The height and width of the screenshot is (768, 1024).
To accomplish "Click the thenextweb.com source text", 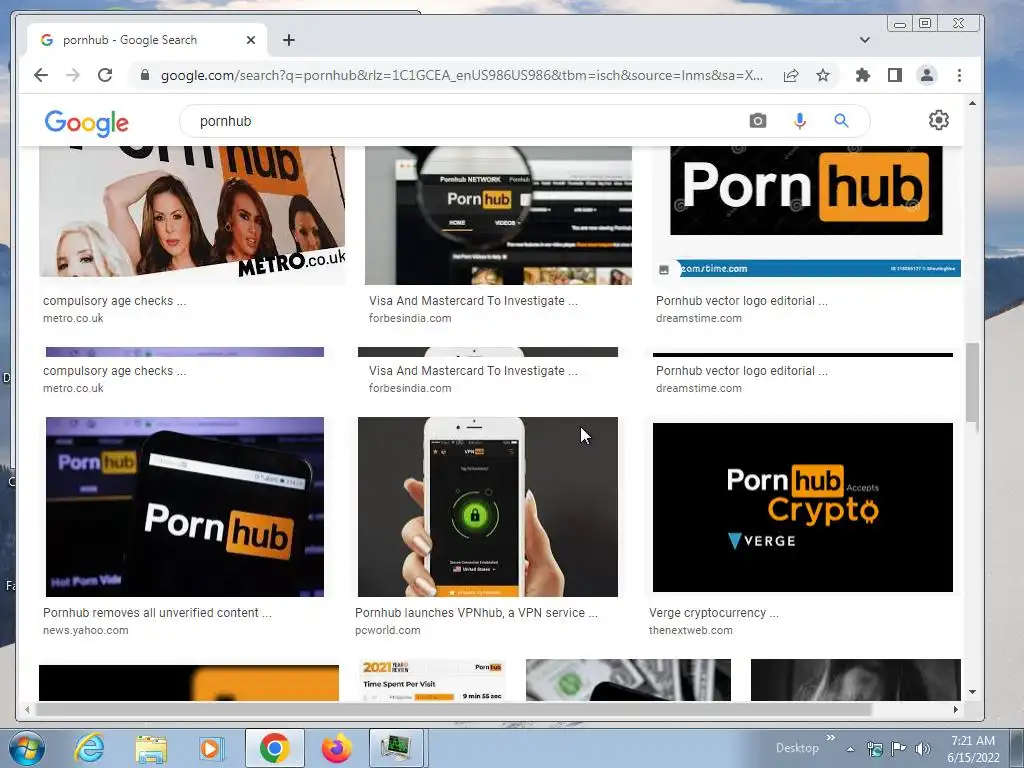I will point(691,630).
